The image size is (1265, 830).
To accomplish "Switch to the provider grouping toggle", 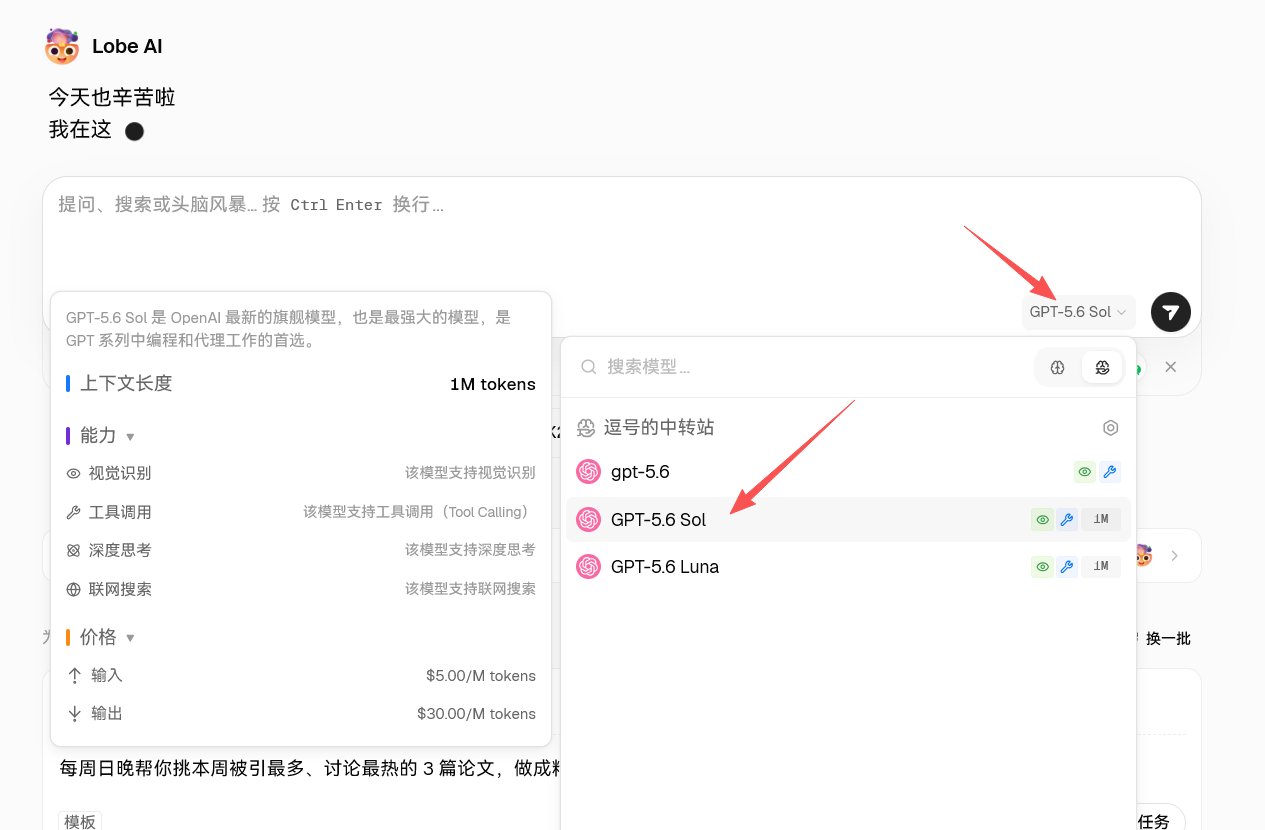I will pos(1102,367).
